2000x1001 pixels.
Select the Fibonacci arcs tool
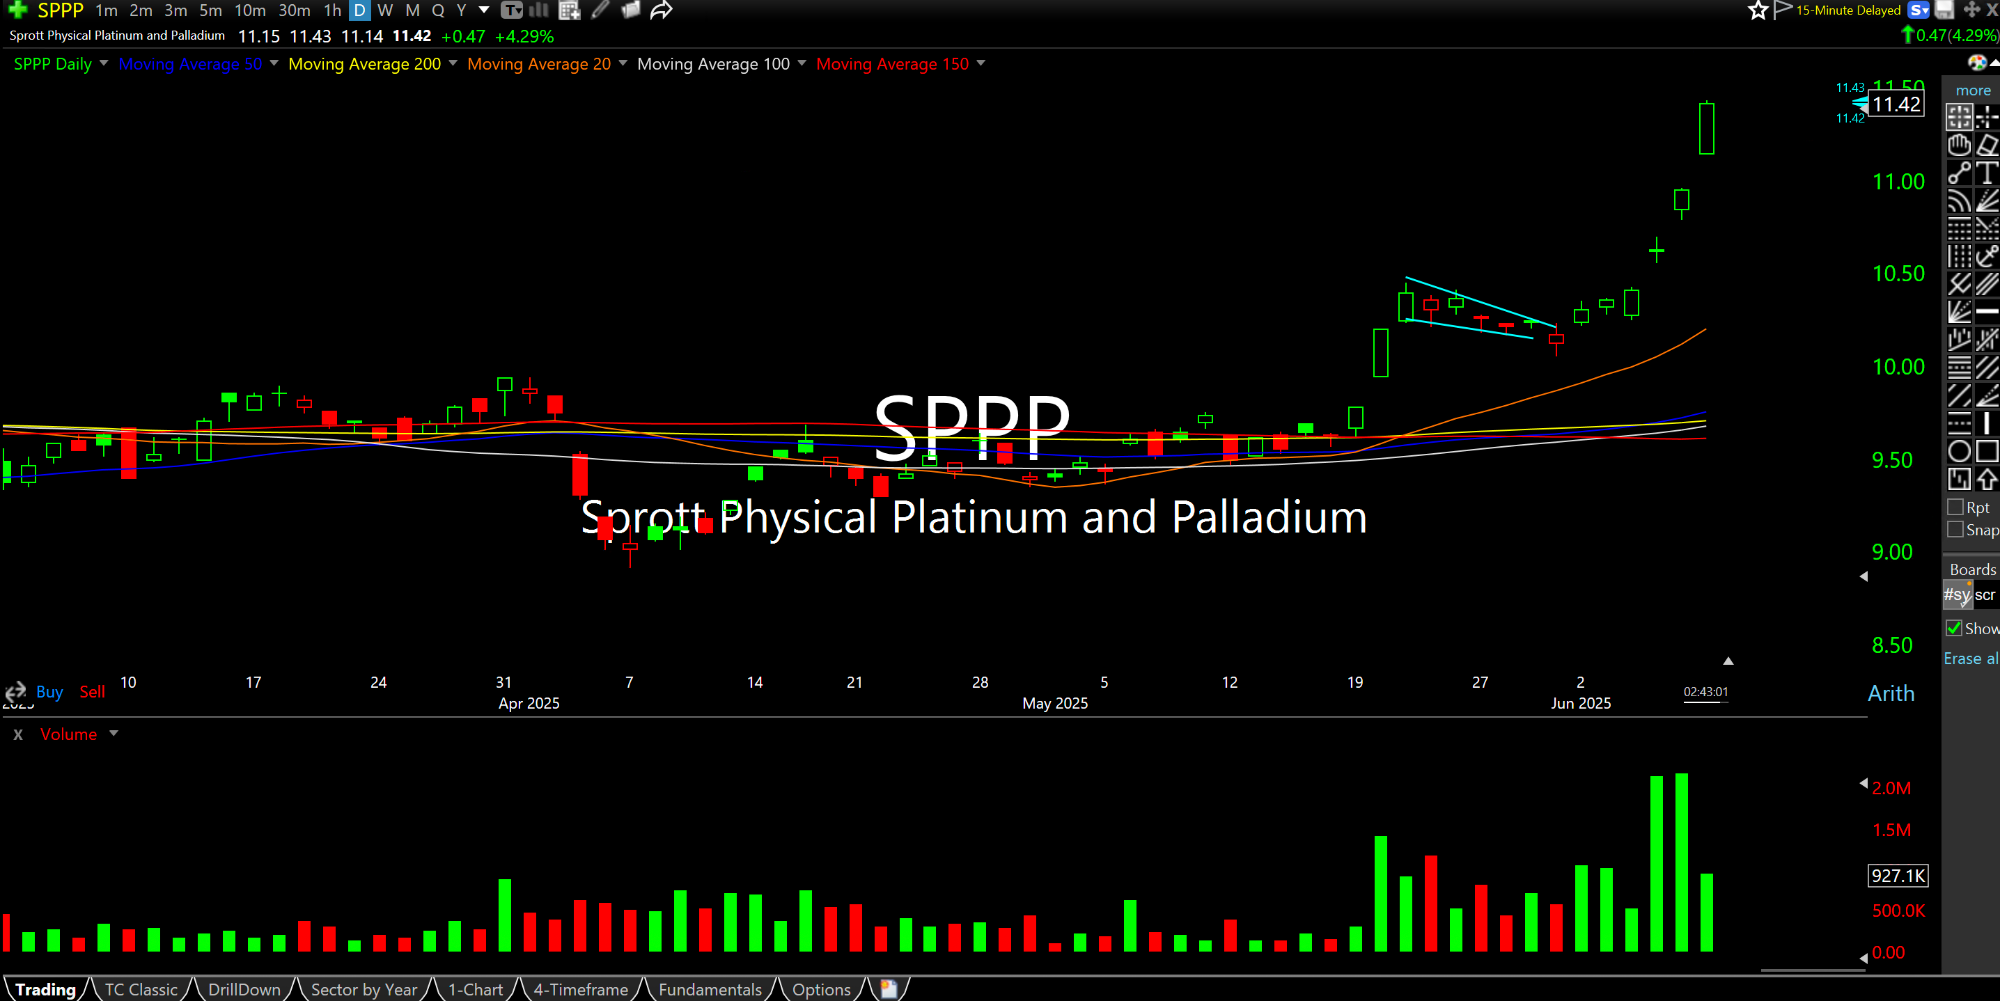tap(1959, 201)
